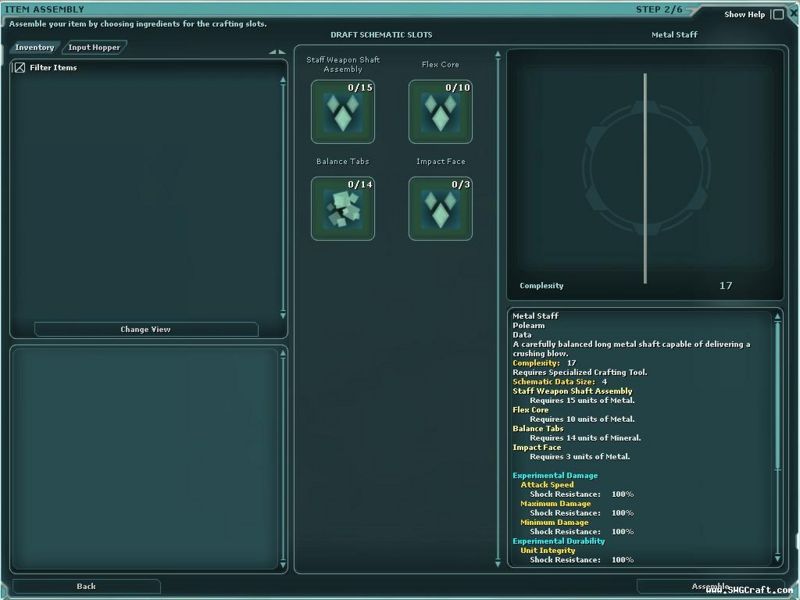Go Back to the previous step
Screen dimensions: 800x600
click(86, 586)
